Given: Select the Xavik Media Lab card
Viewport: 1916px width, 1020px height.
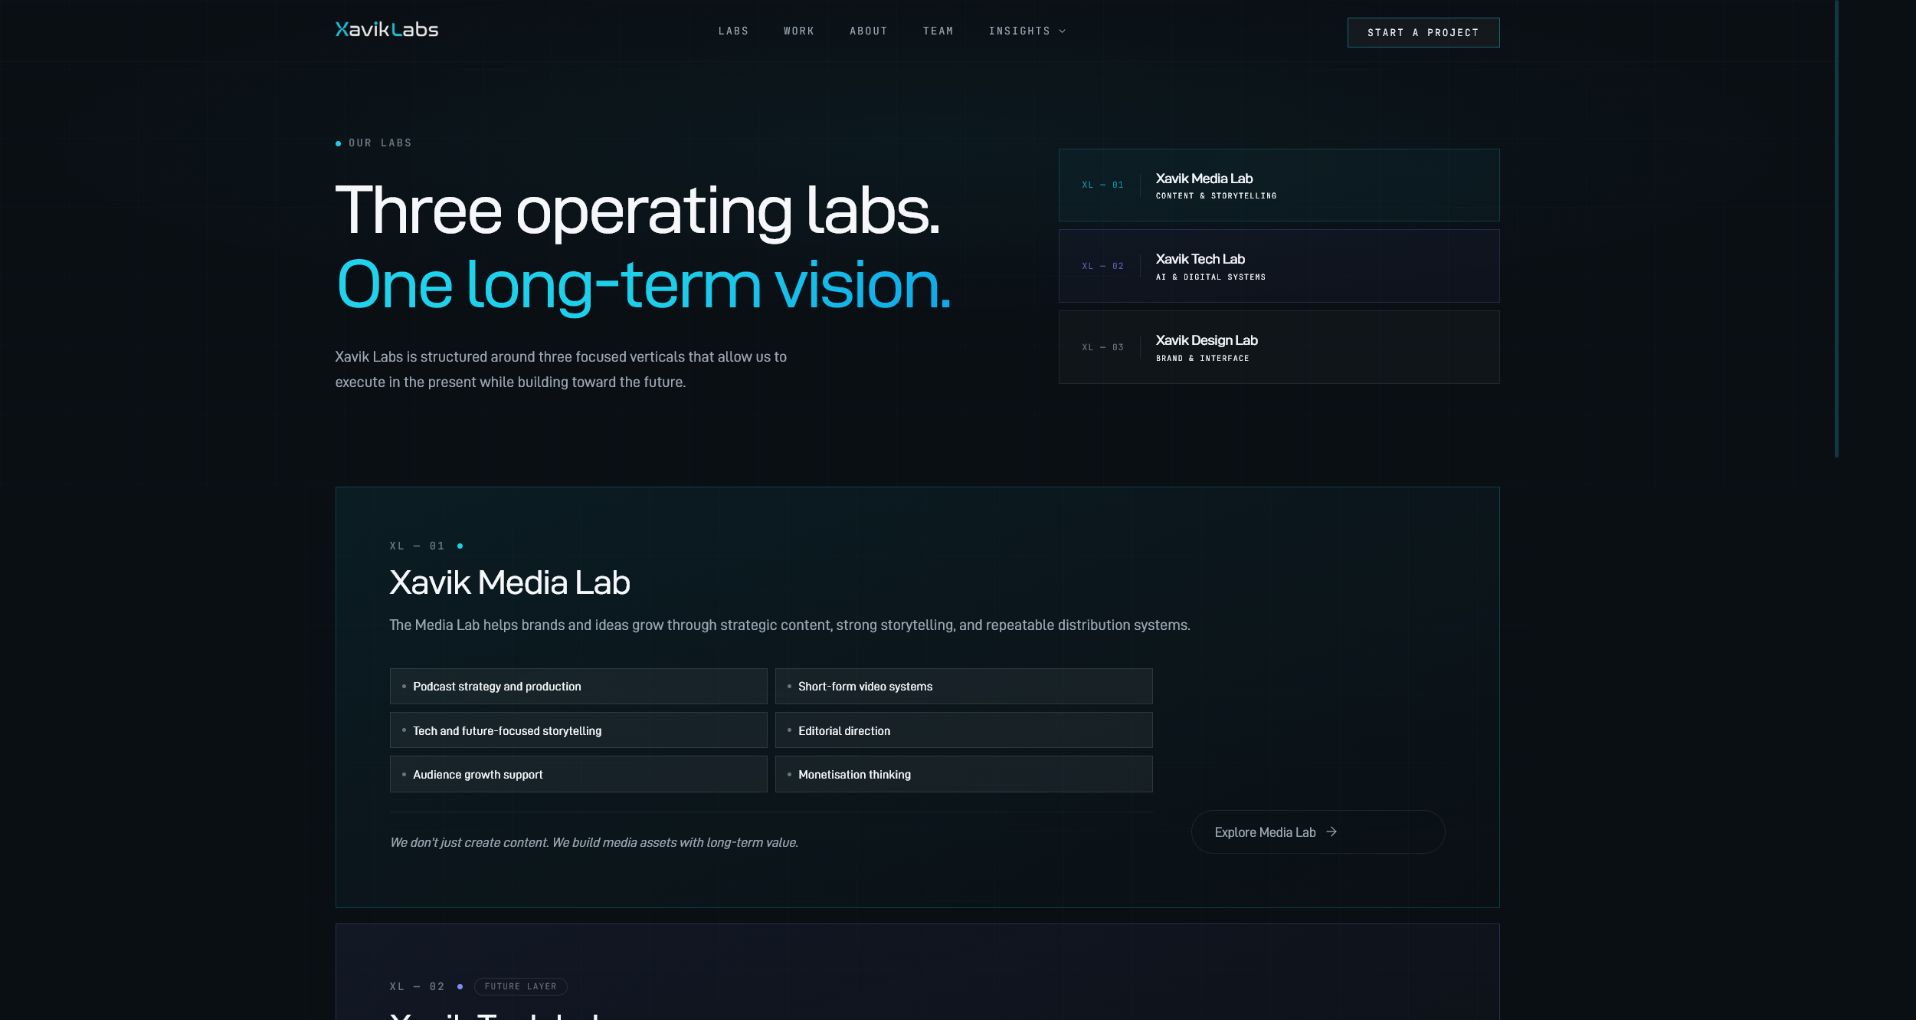Looking at the screenshot, I should click(1279, 185).
